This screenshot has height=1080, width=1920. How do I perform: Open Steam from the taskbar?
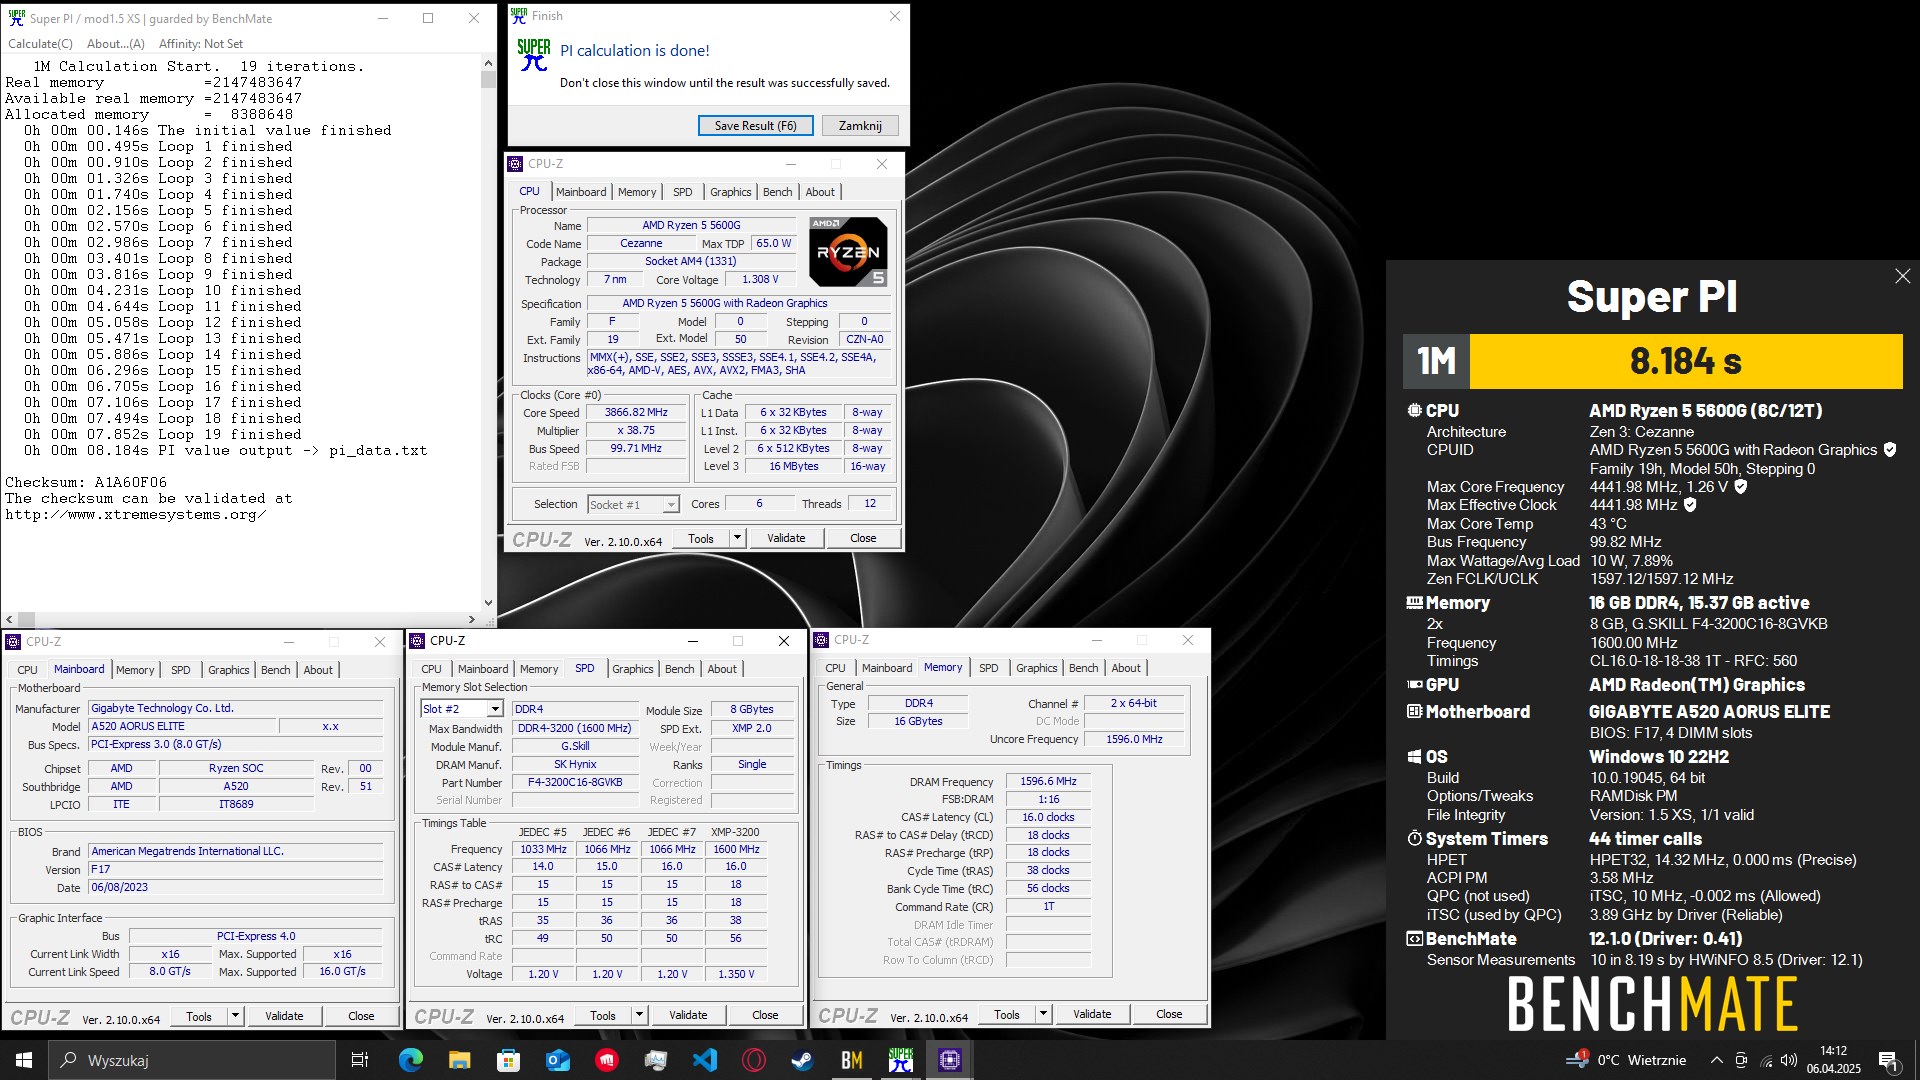(x=803, y=1060)
